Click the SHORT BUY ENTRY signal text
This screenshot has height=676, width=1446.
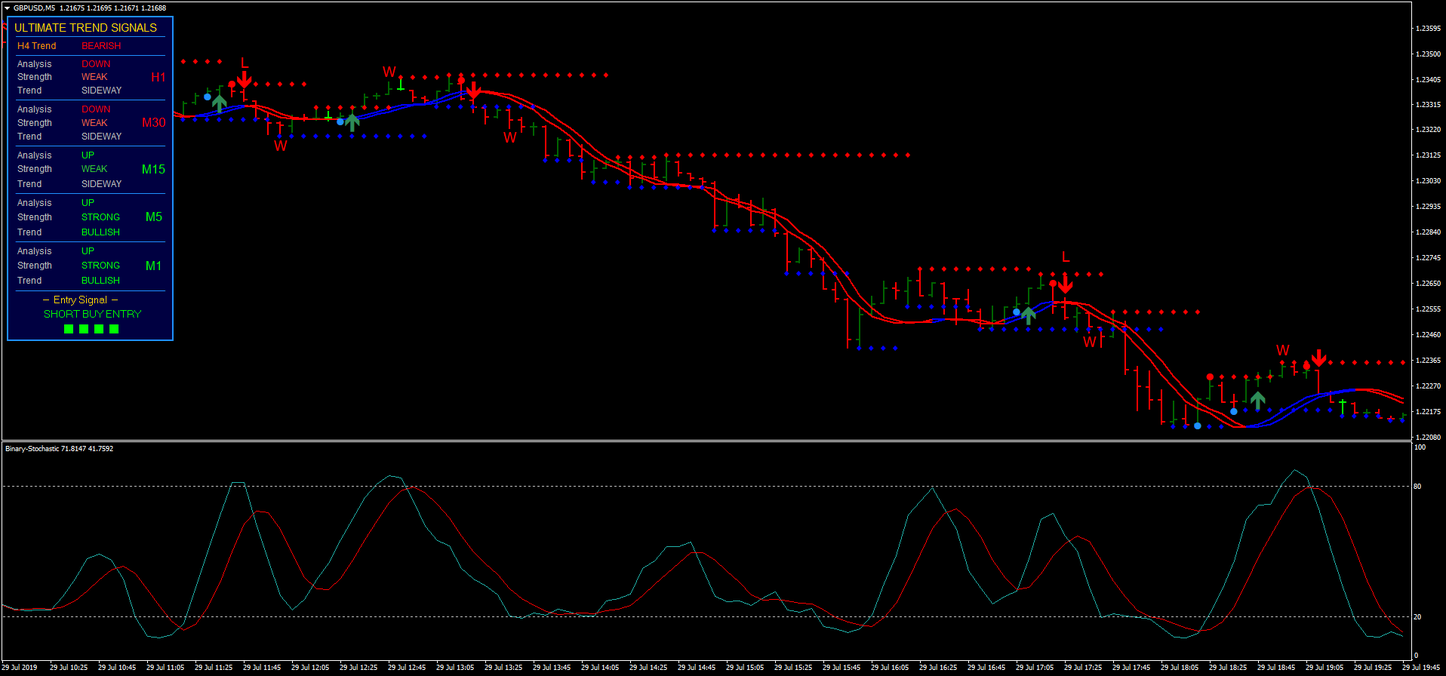tap(92, 314)
